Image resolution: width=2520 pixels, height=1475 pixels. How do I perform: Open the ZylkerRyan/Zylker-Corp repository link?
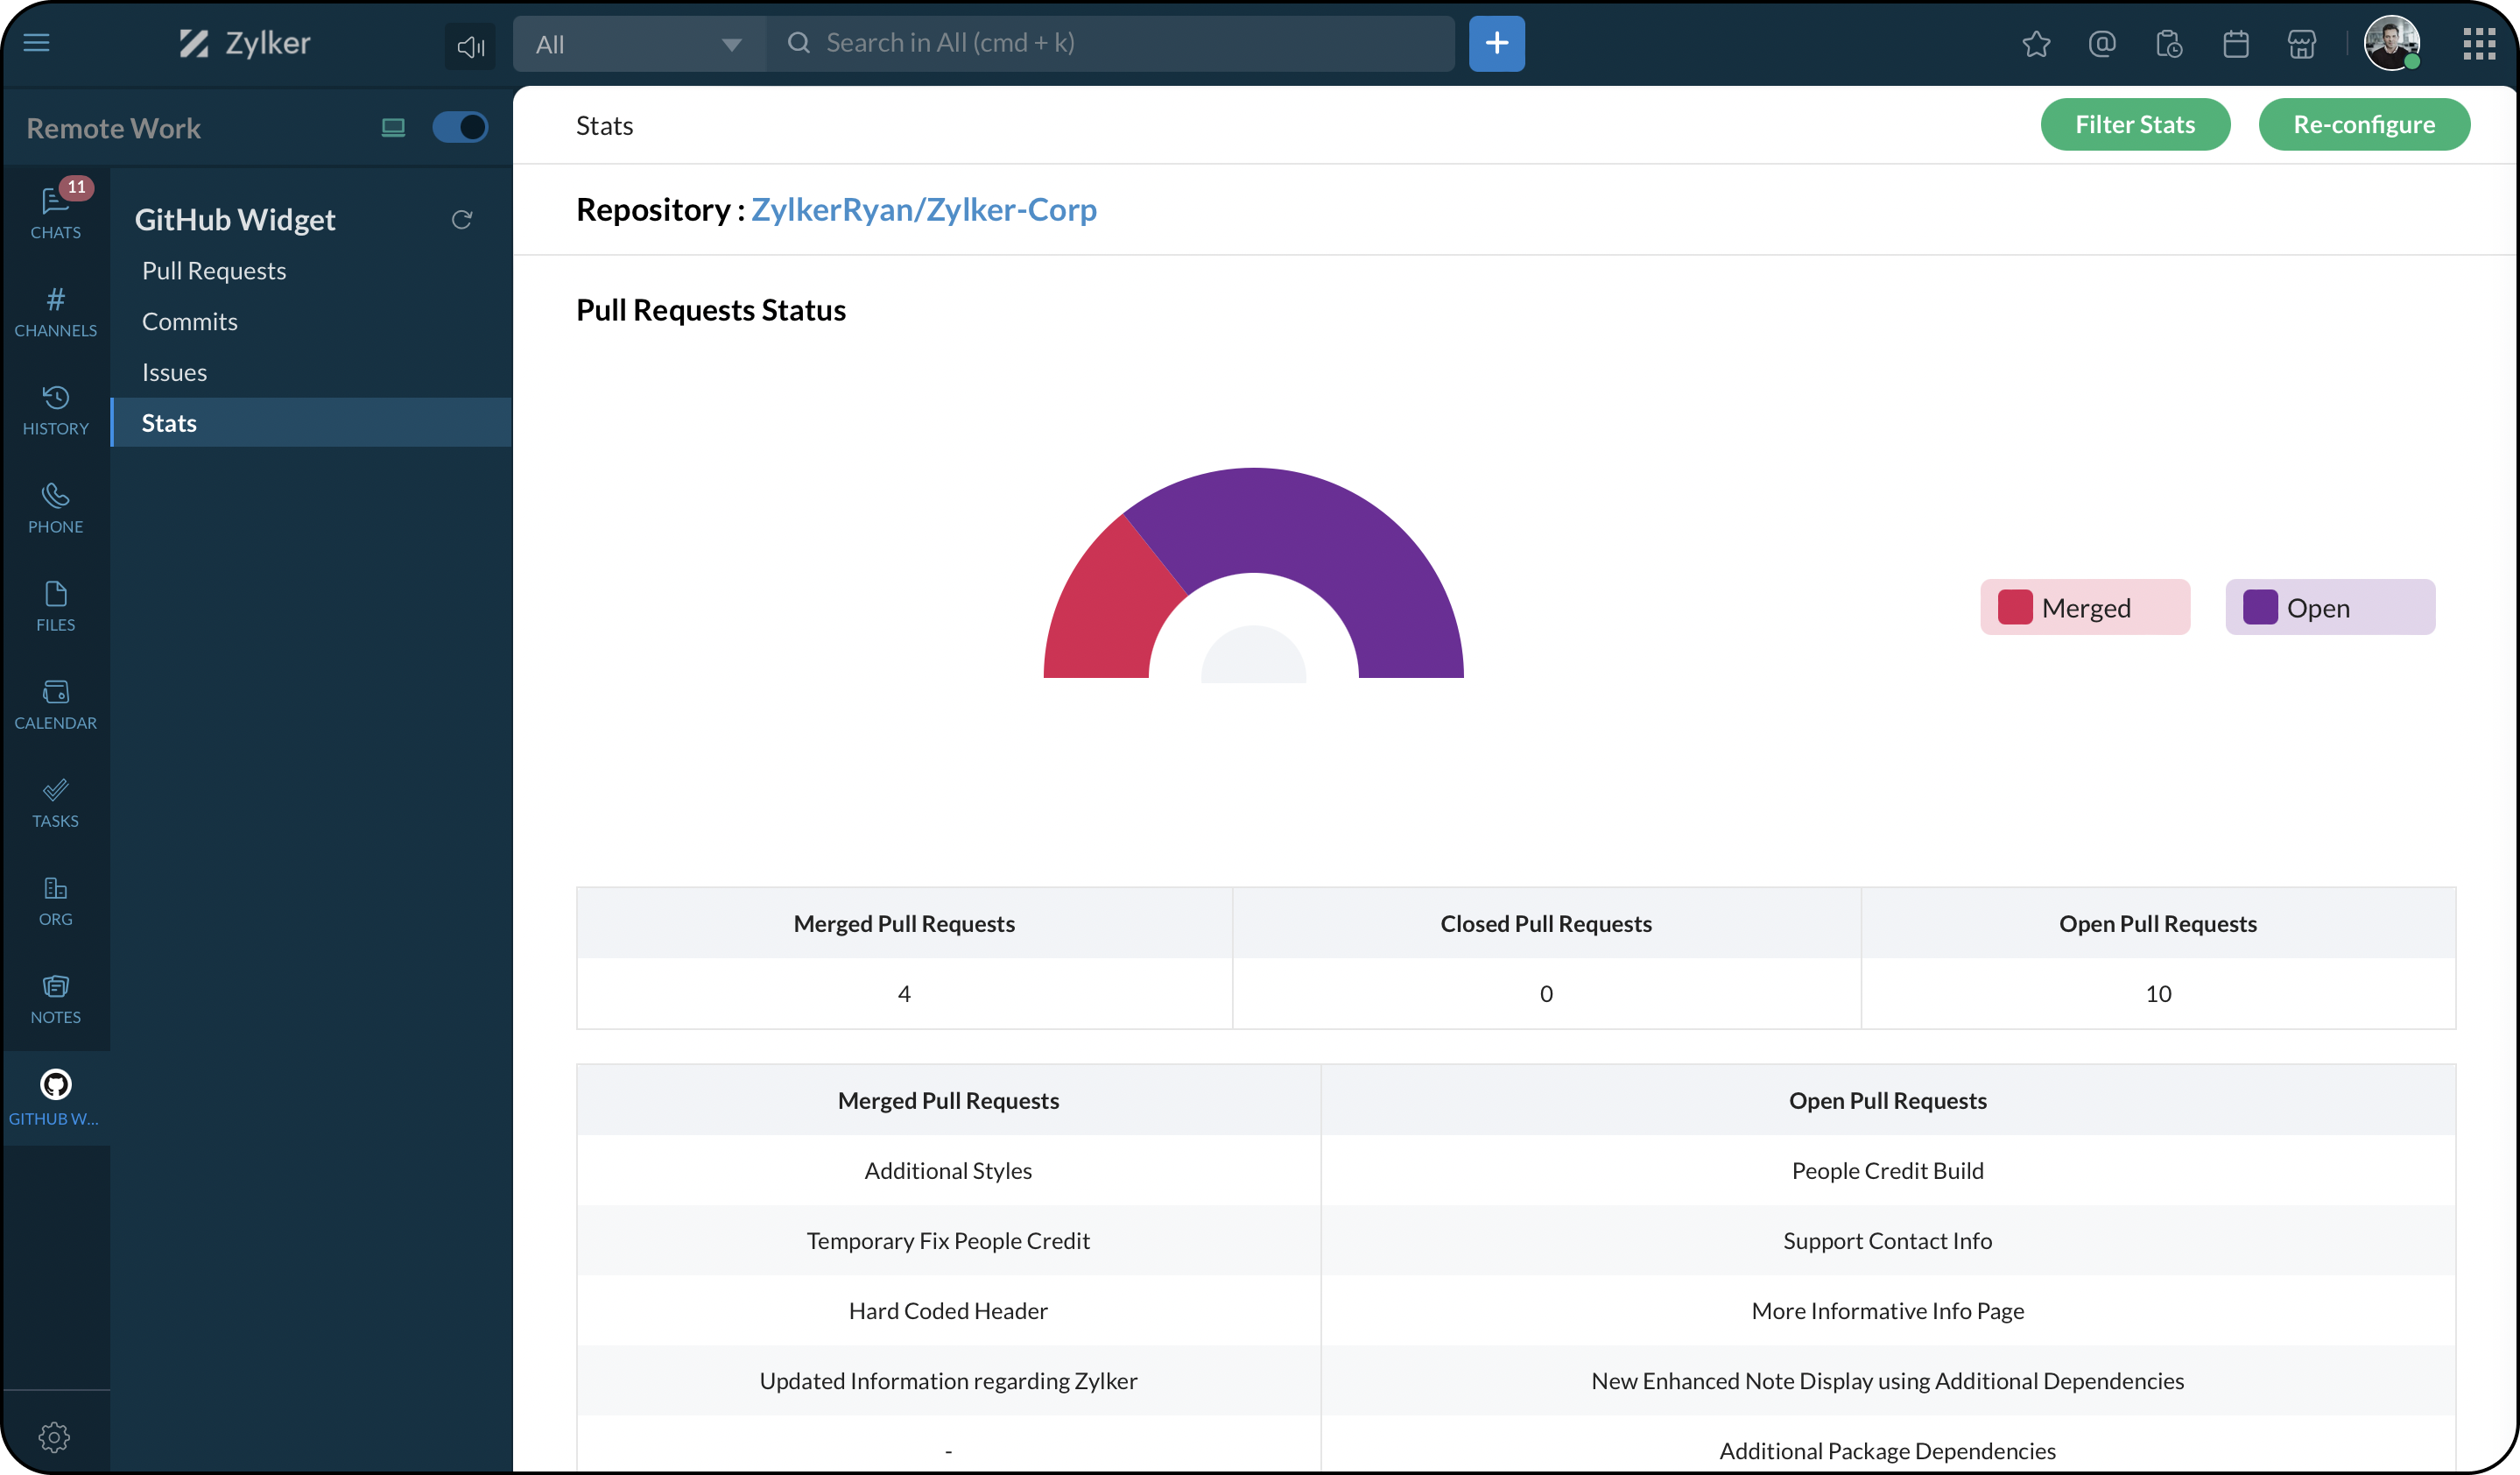tap(923, 209)
